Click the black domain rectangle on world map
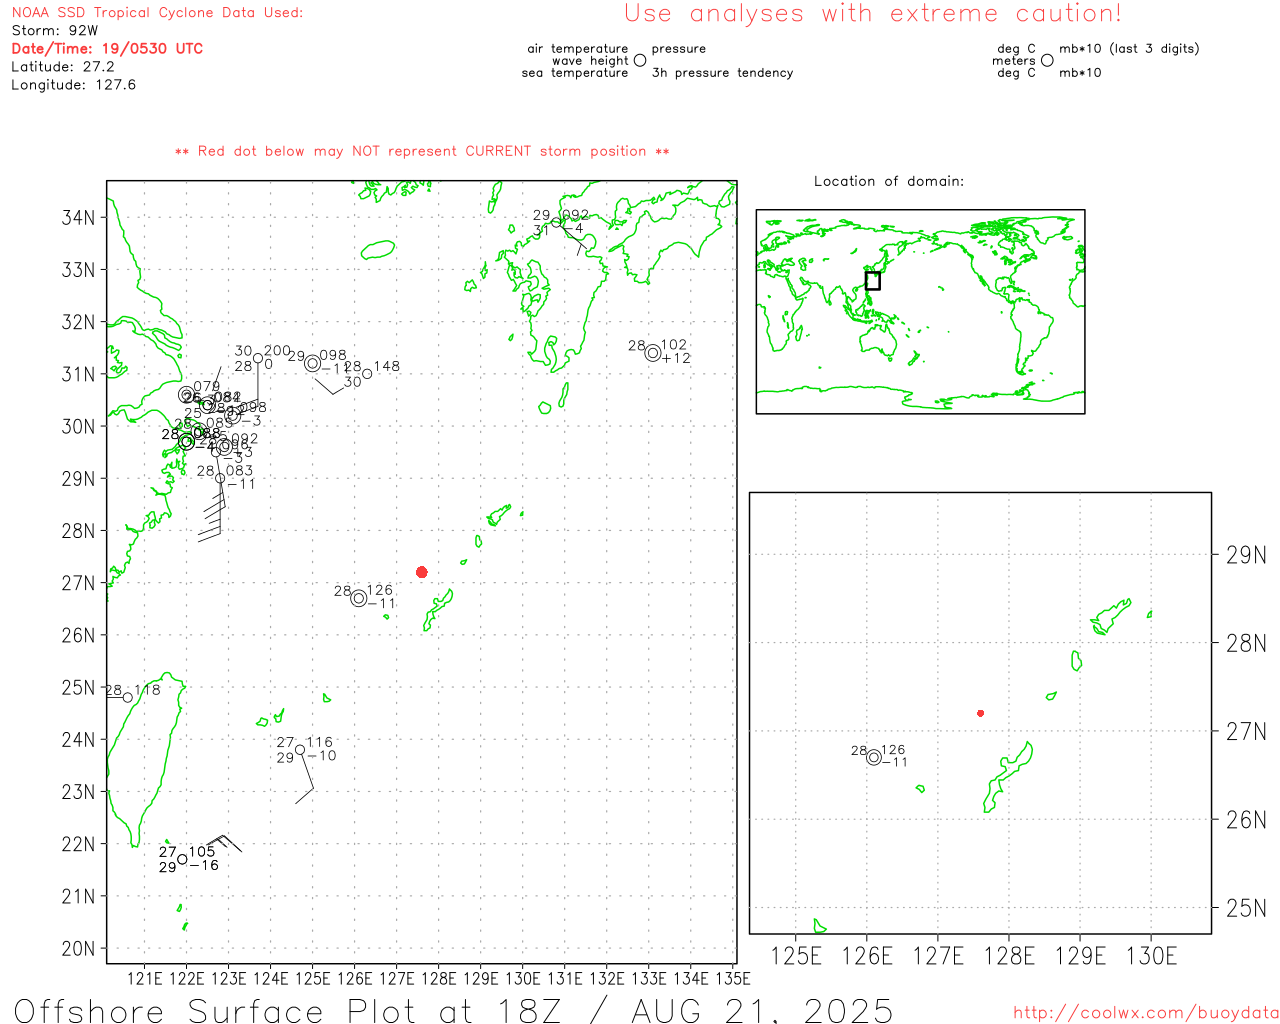The height and width of the screenshot is (1024, 1280). point(873,281)
